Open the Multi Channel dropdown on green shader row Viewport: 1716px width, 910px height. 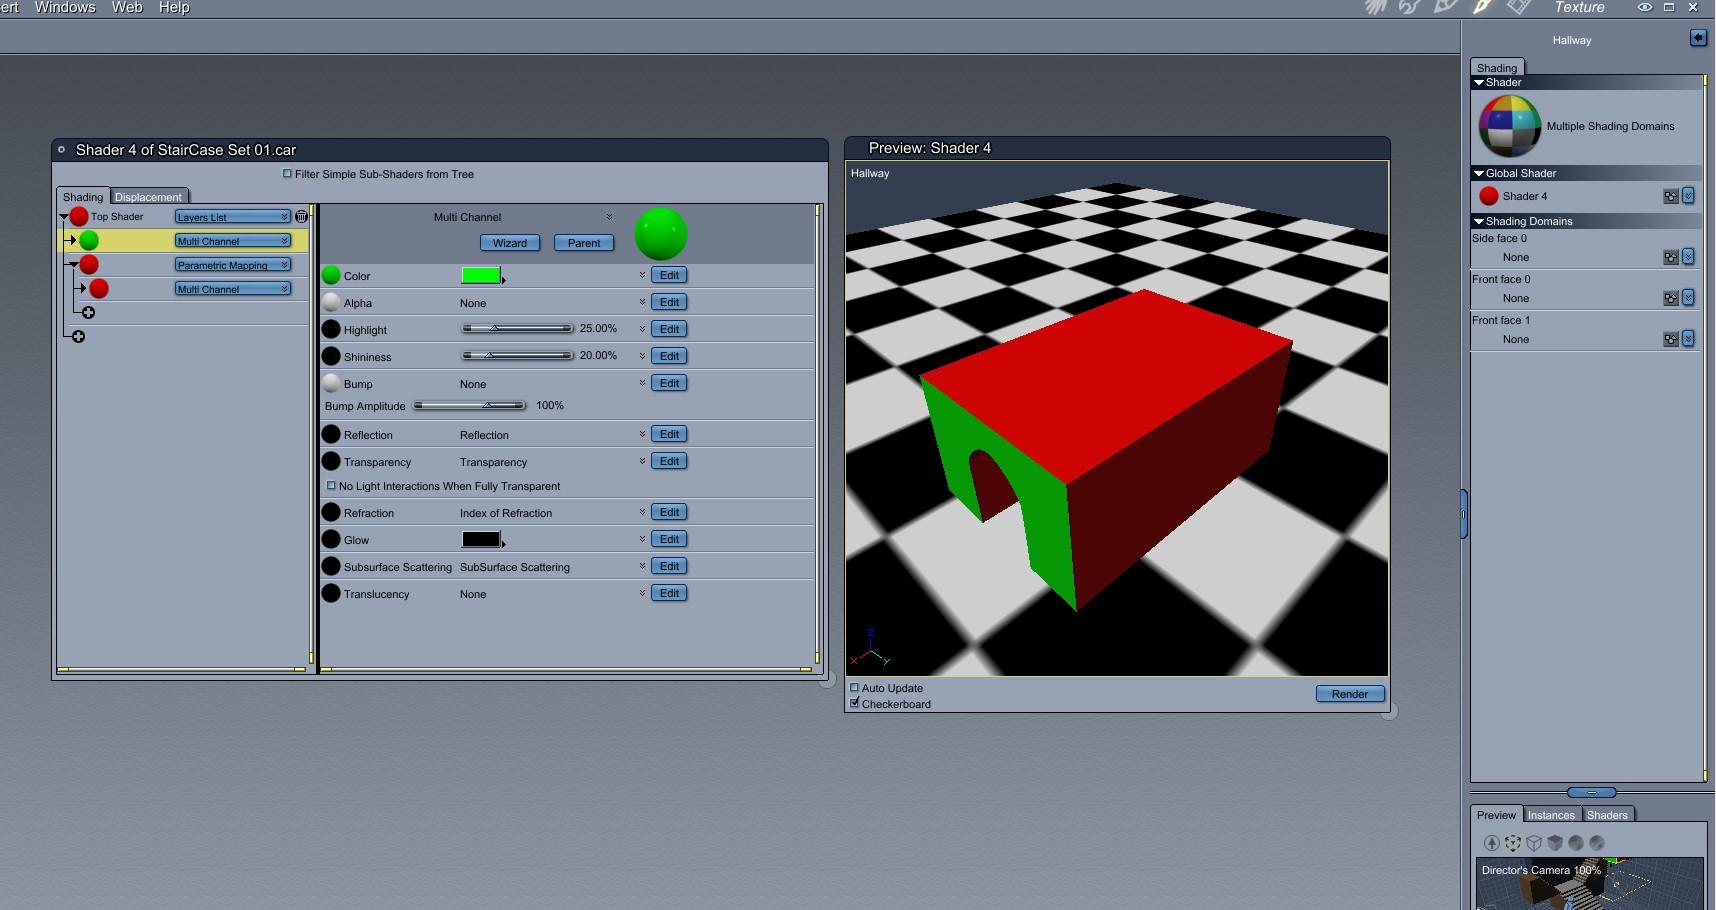[232, 240]
